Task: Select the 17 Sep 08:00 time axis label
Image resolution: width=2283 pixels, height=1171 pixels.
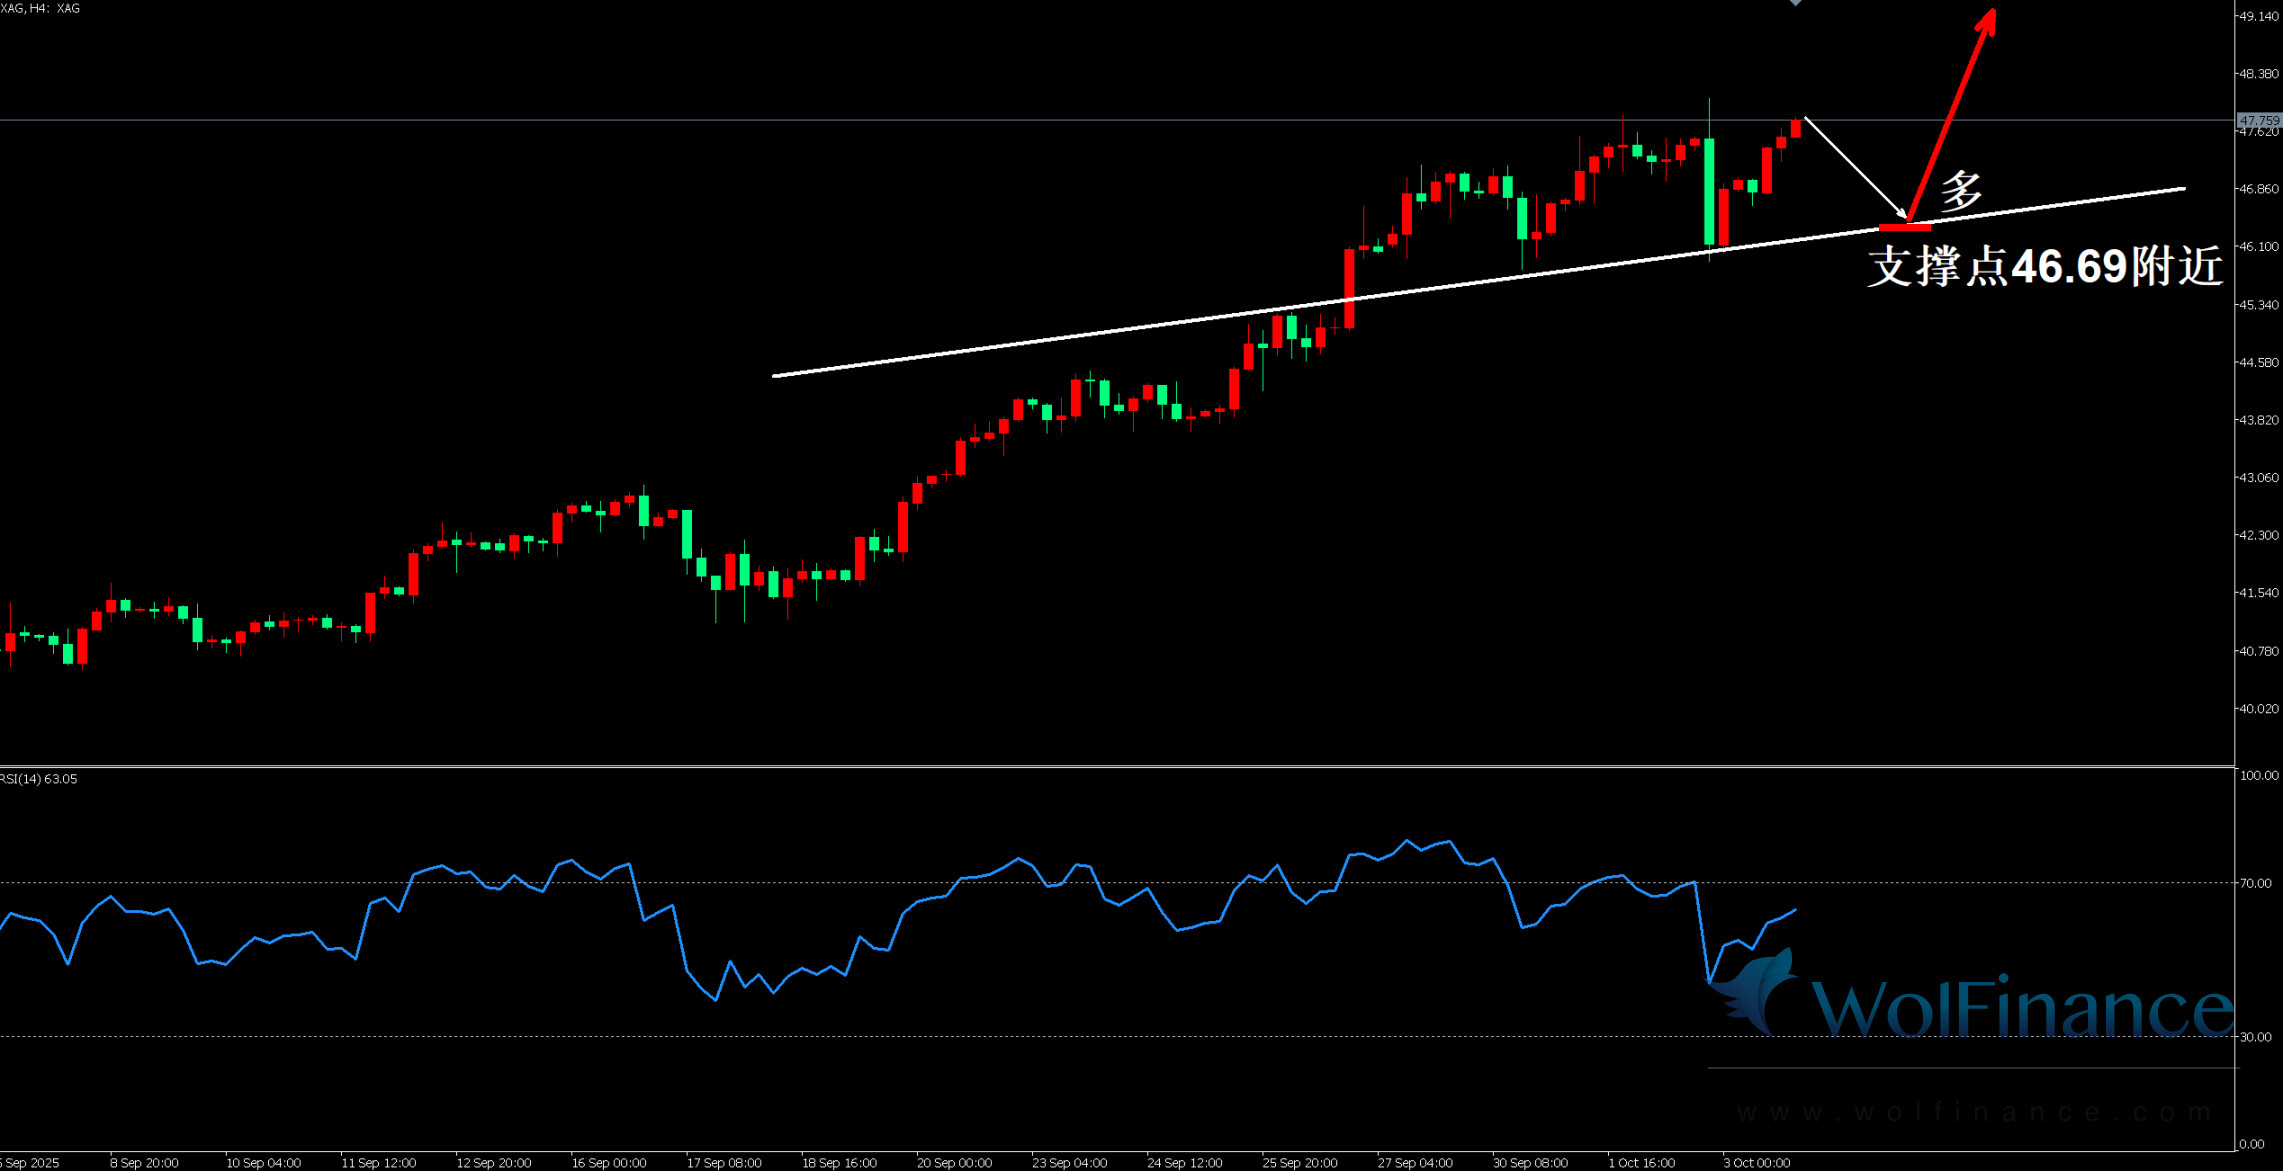Action: (723, 1162)
